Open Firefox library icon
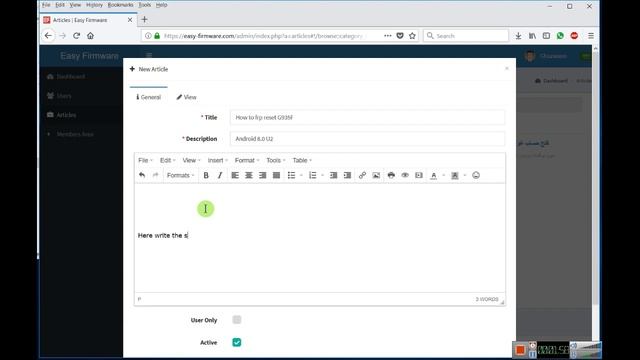This screenshot has width=640, height=360. (532, 36)
